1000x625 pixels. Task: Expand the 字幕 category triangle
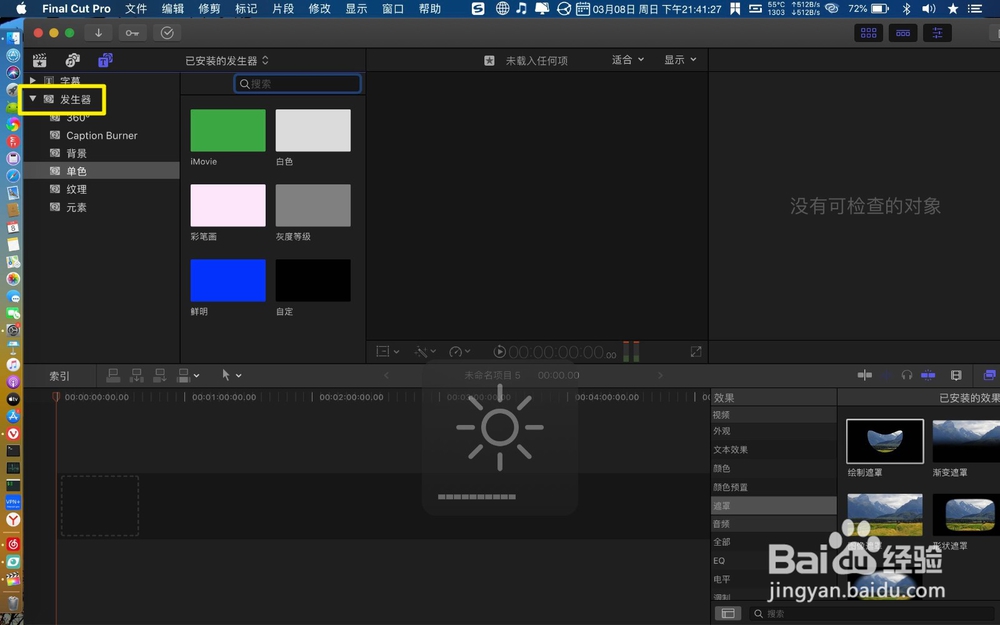33,80
